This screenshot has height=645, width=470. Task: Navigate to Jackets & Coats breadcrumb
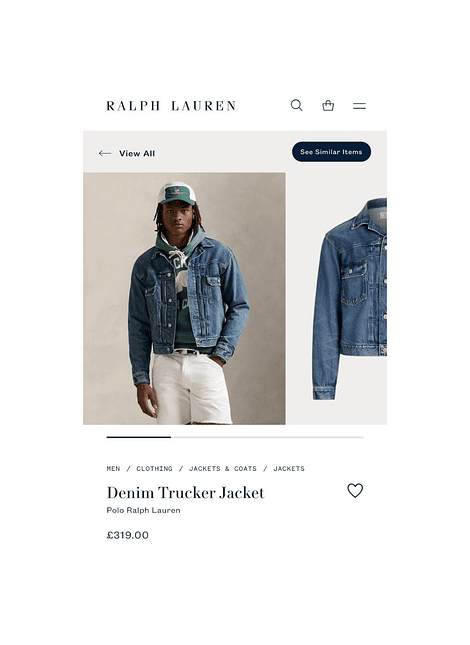coord(222,469)
